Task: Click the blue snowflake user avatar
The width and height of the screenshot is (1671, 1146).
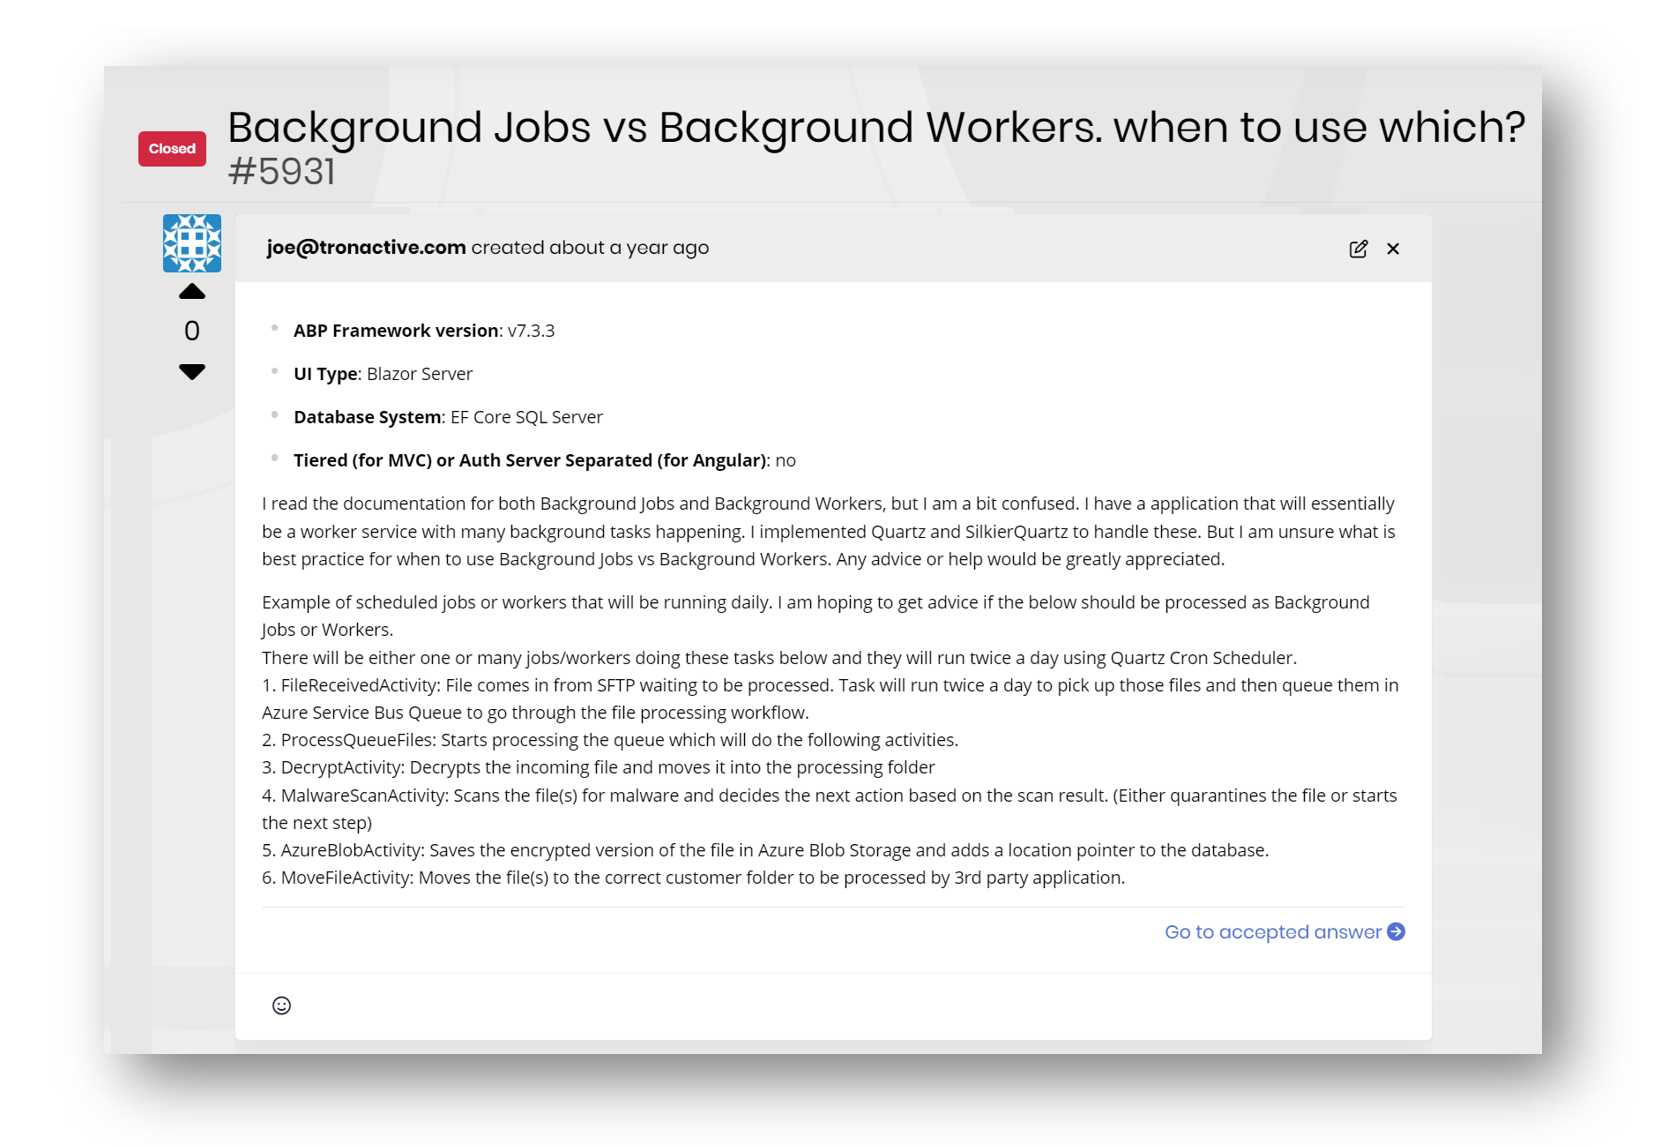Action: pos(192,243)
